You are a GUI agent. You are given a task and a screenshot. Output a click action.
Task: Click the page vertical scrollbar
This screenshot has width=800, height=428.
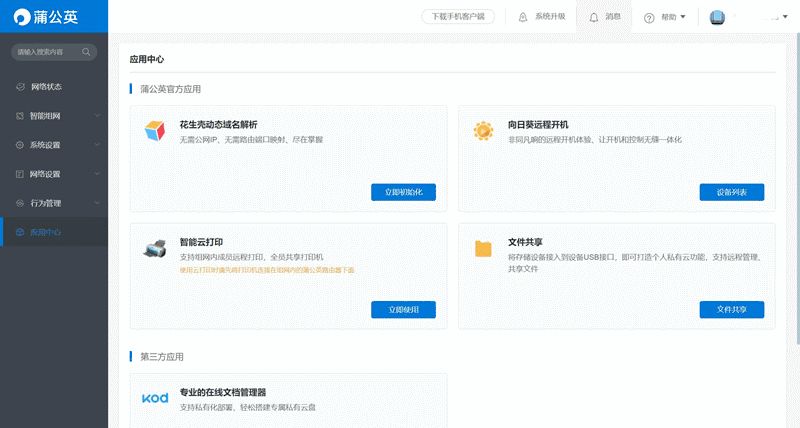[797, 189]
